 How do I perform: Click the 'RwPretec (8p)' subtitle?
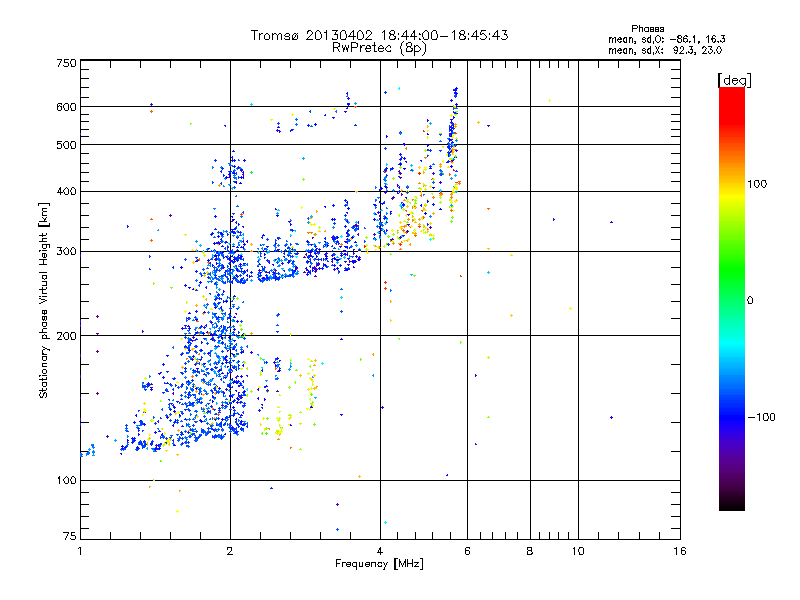379,48
